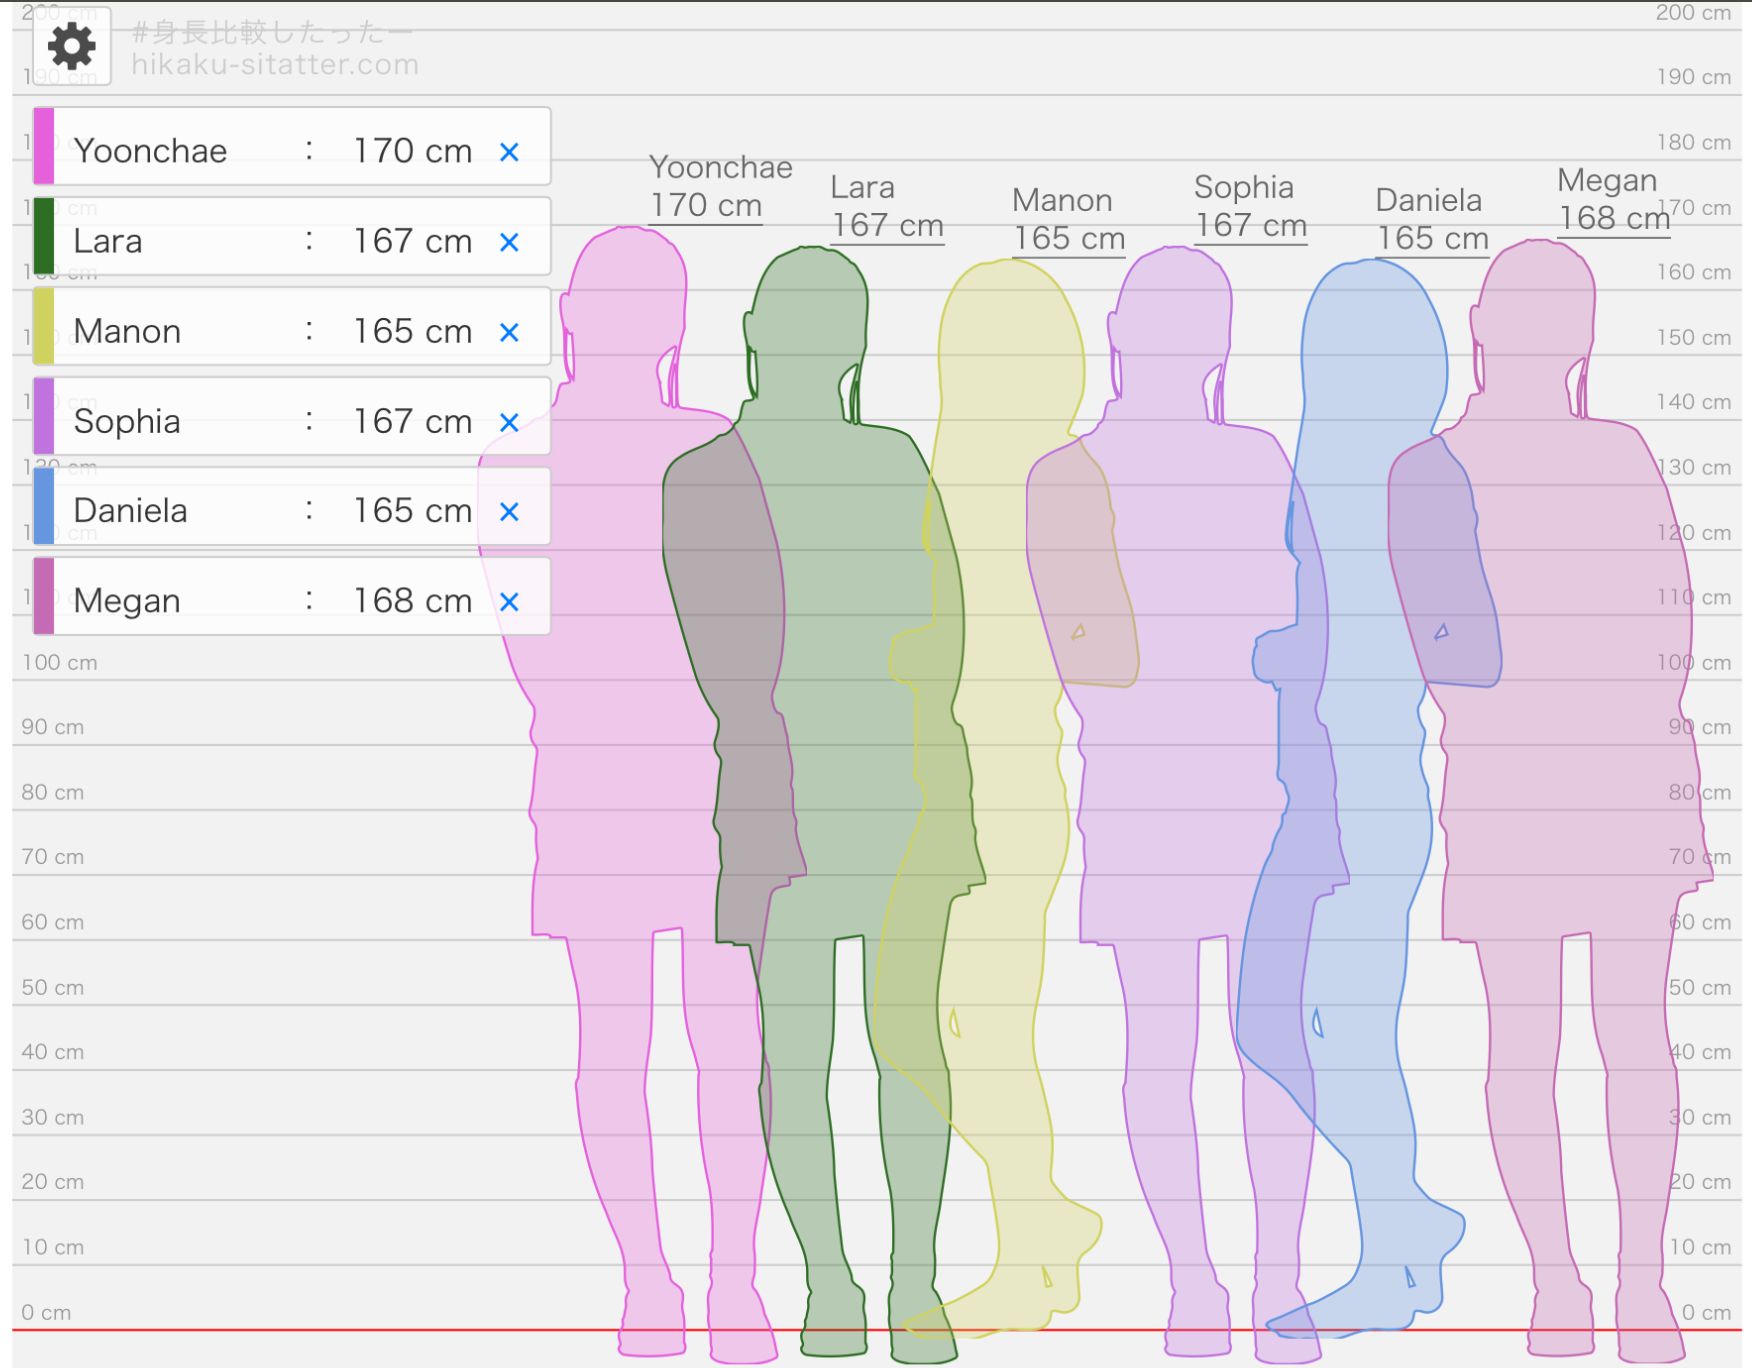Remove Sophia with the blue X
1752x1368 pixels.
coord(509,422)
